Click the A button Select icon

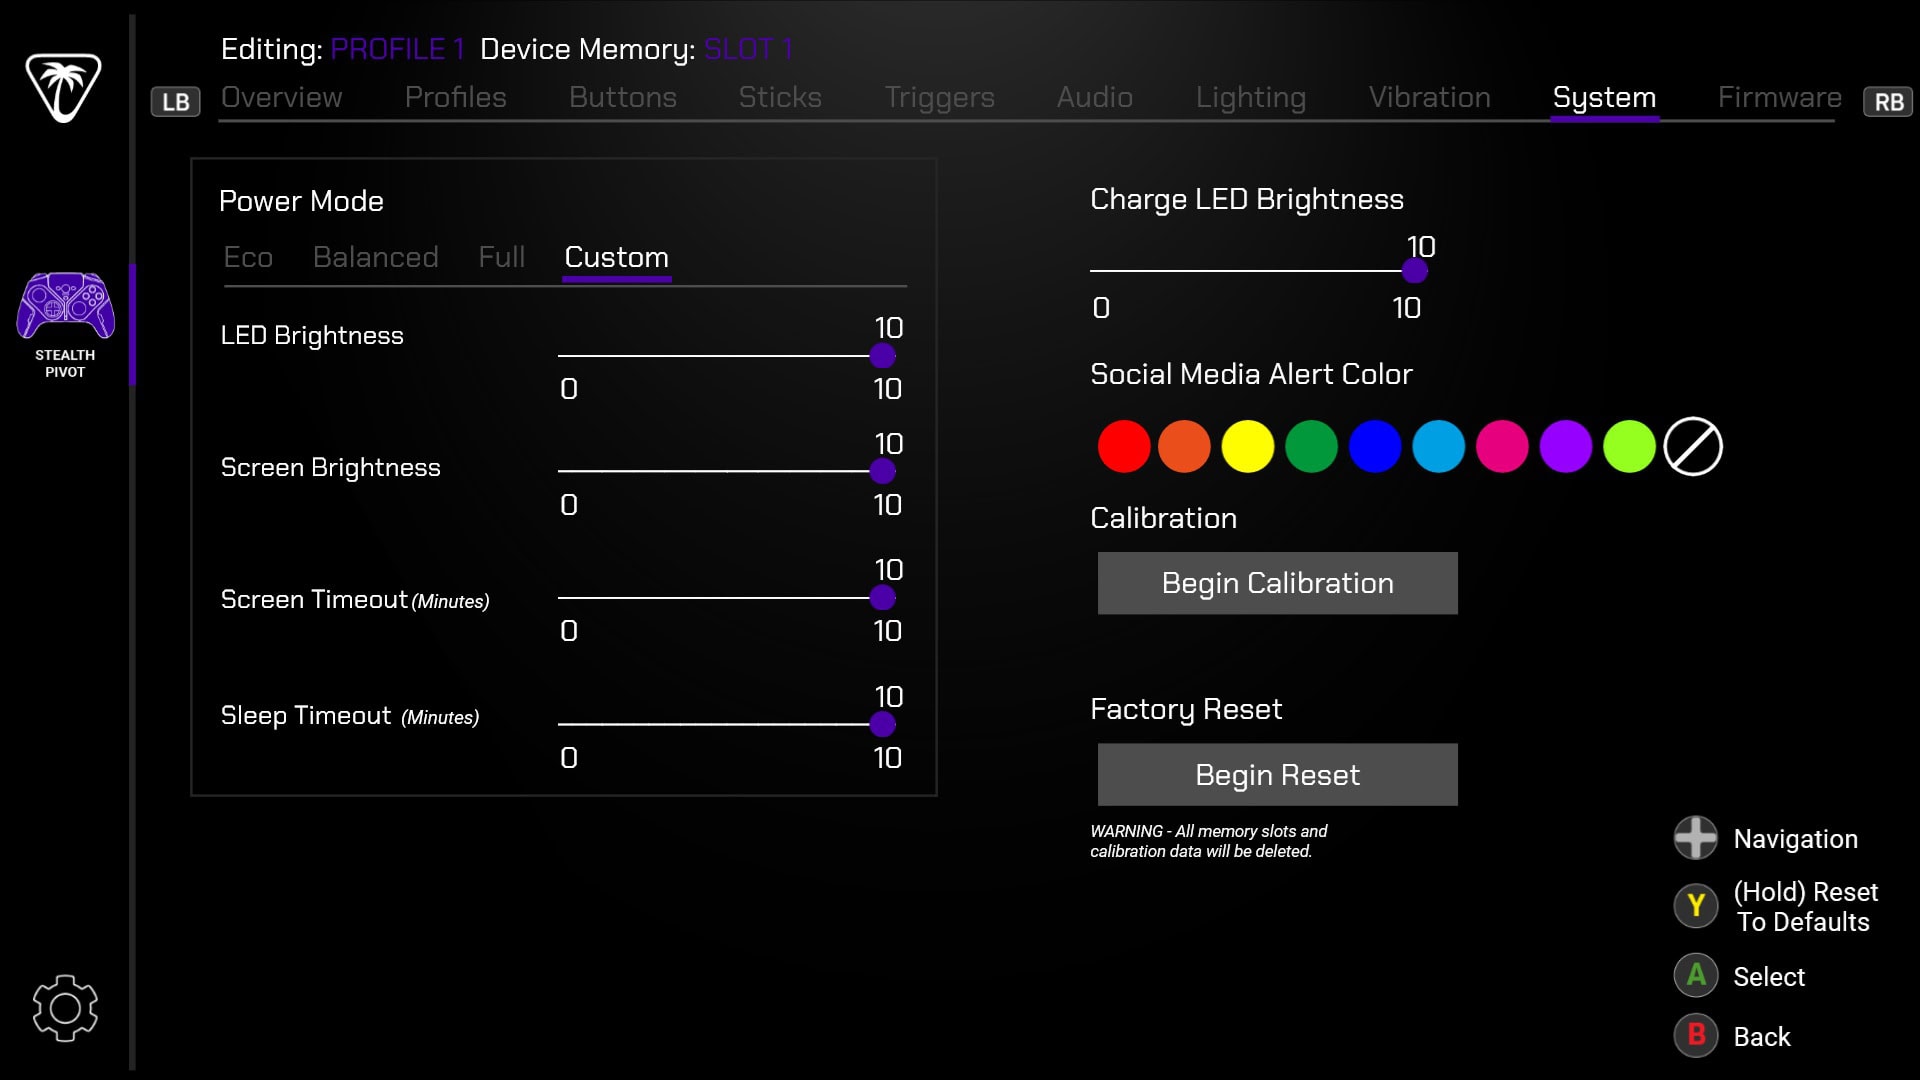(x=1696, y=975)
